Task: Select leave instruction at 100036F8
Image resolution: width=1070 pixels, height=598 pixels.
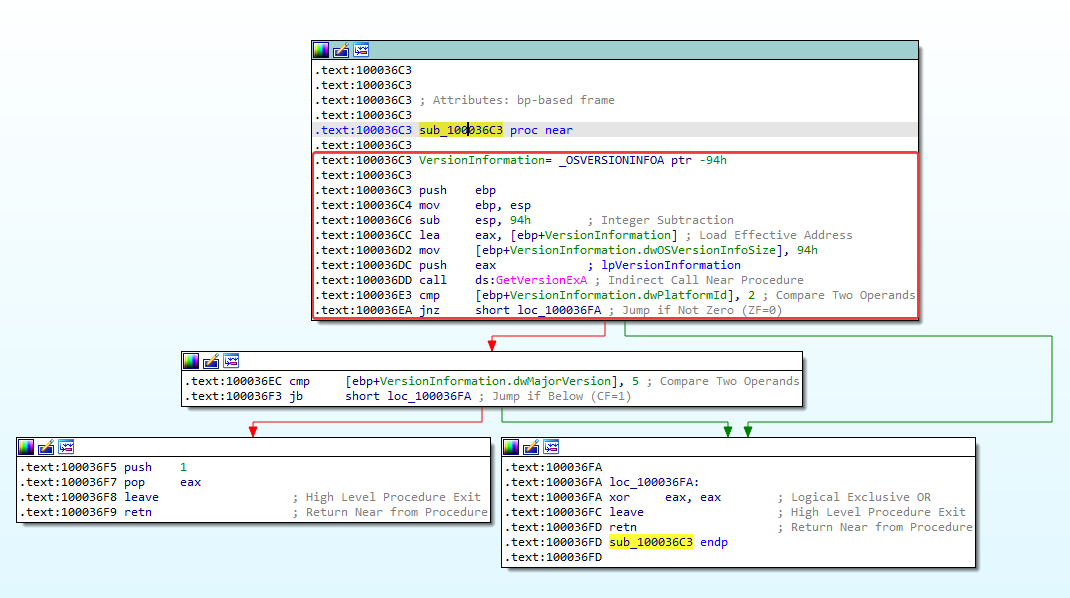Action: pyautogui.click(x=141, y=497)
